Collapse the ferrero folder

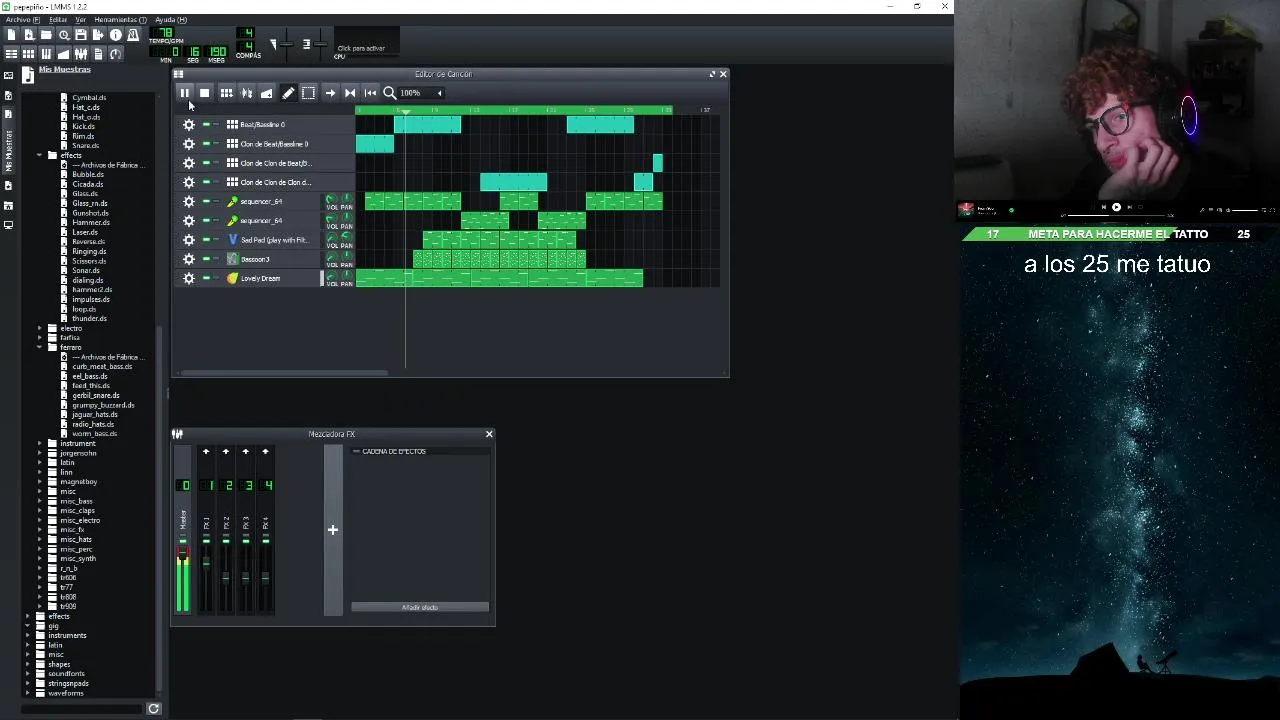[x=40, y=347]
